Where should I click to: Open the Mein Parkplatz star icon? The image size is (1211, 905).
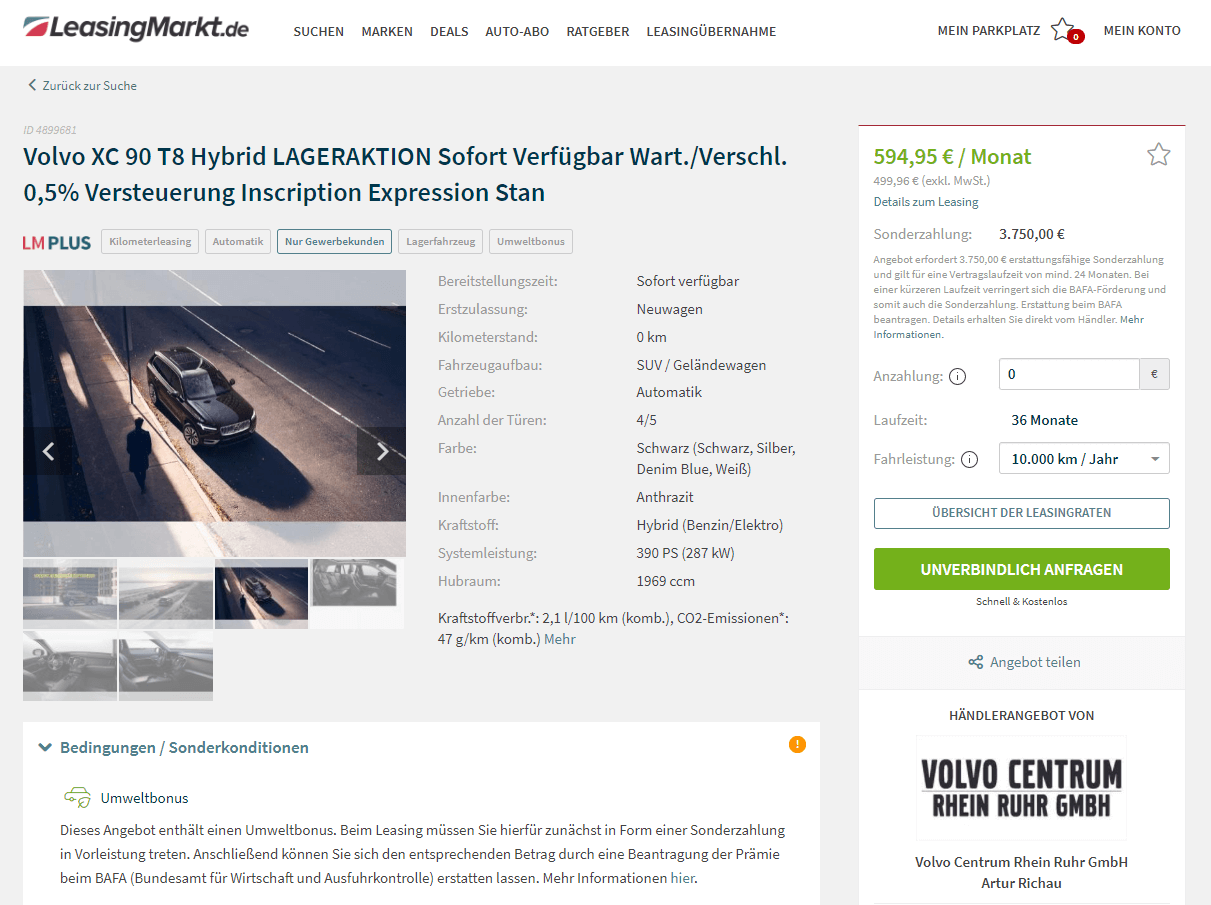pyautogui.click(x=1064, y=30)
